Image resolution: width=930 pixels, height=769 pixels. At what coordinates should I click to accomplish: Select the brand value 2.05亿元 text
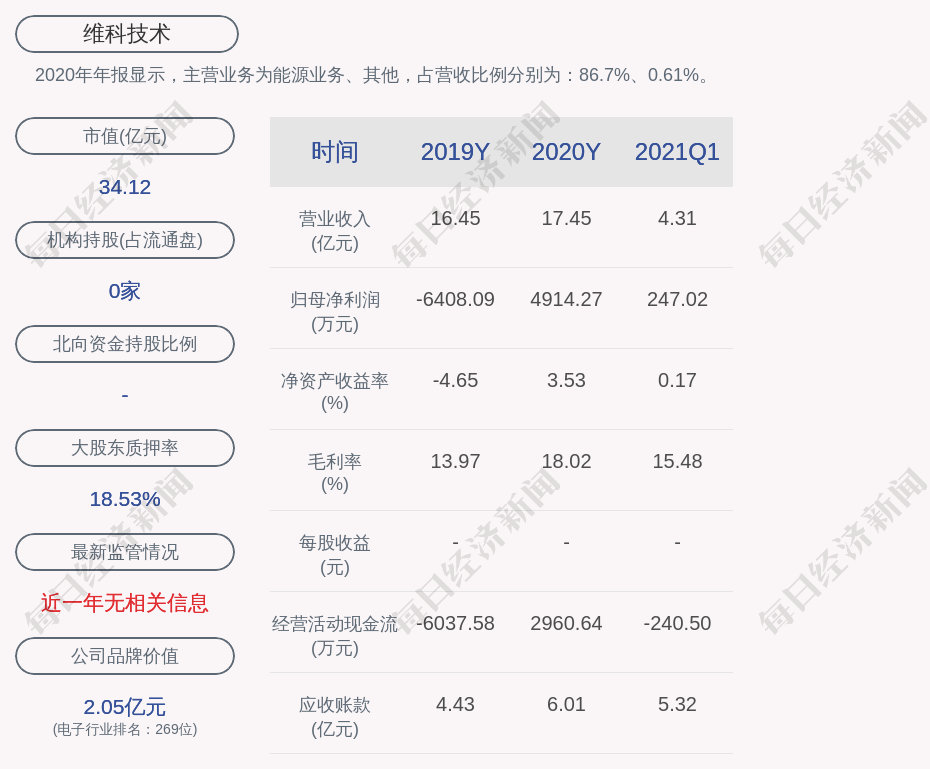124,707
